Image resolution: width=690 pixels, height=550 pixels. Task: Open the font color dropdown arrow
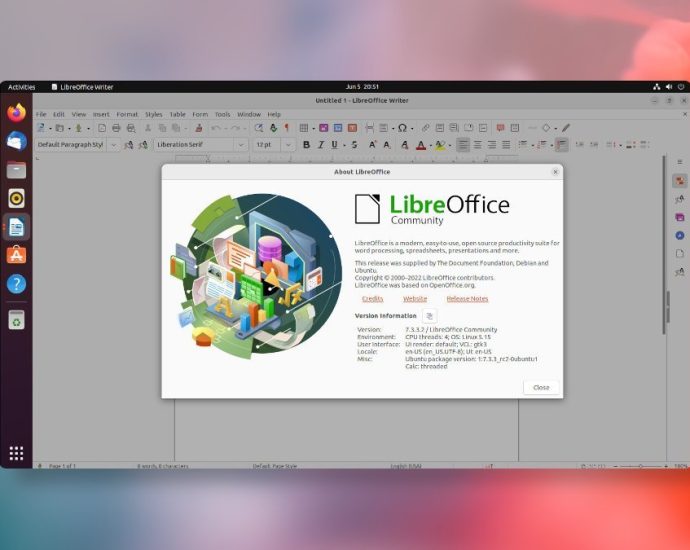(x=430, y=145)
